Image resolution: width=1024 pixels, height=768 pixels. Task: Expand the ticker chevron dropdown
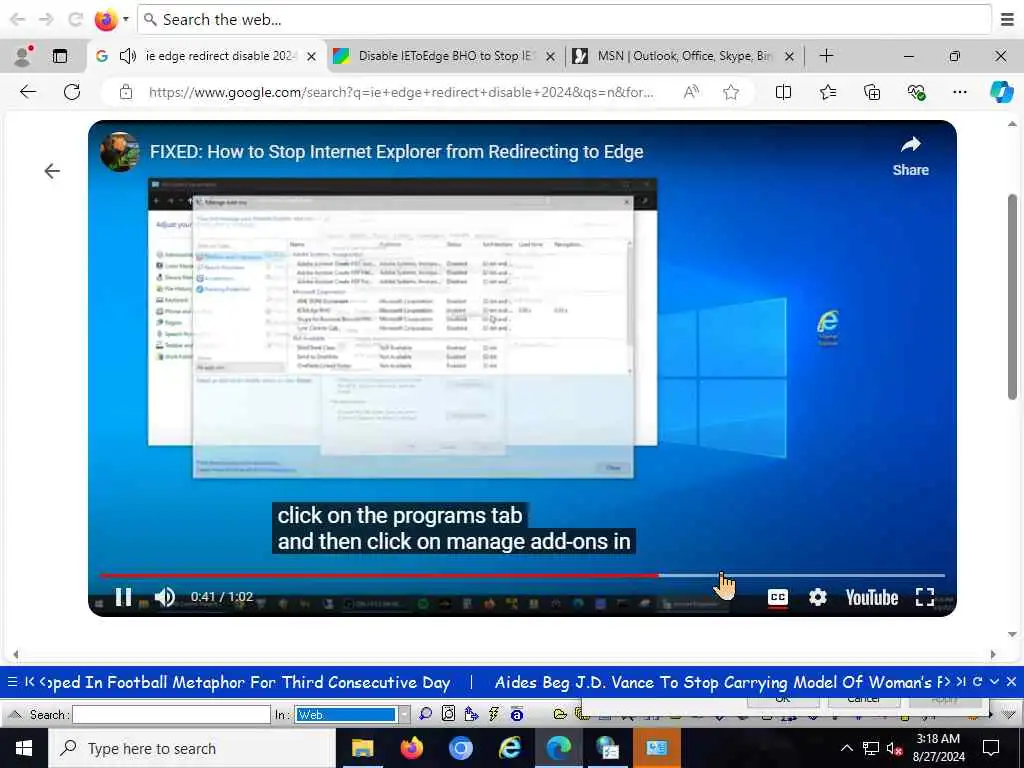(995, 682)
